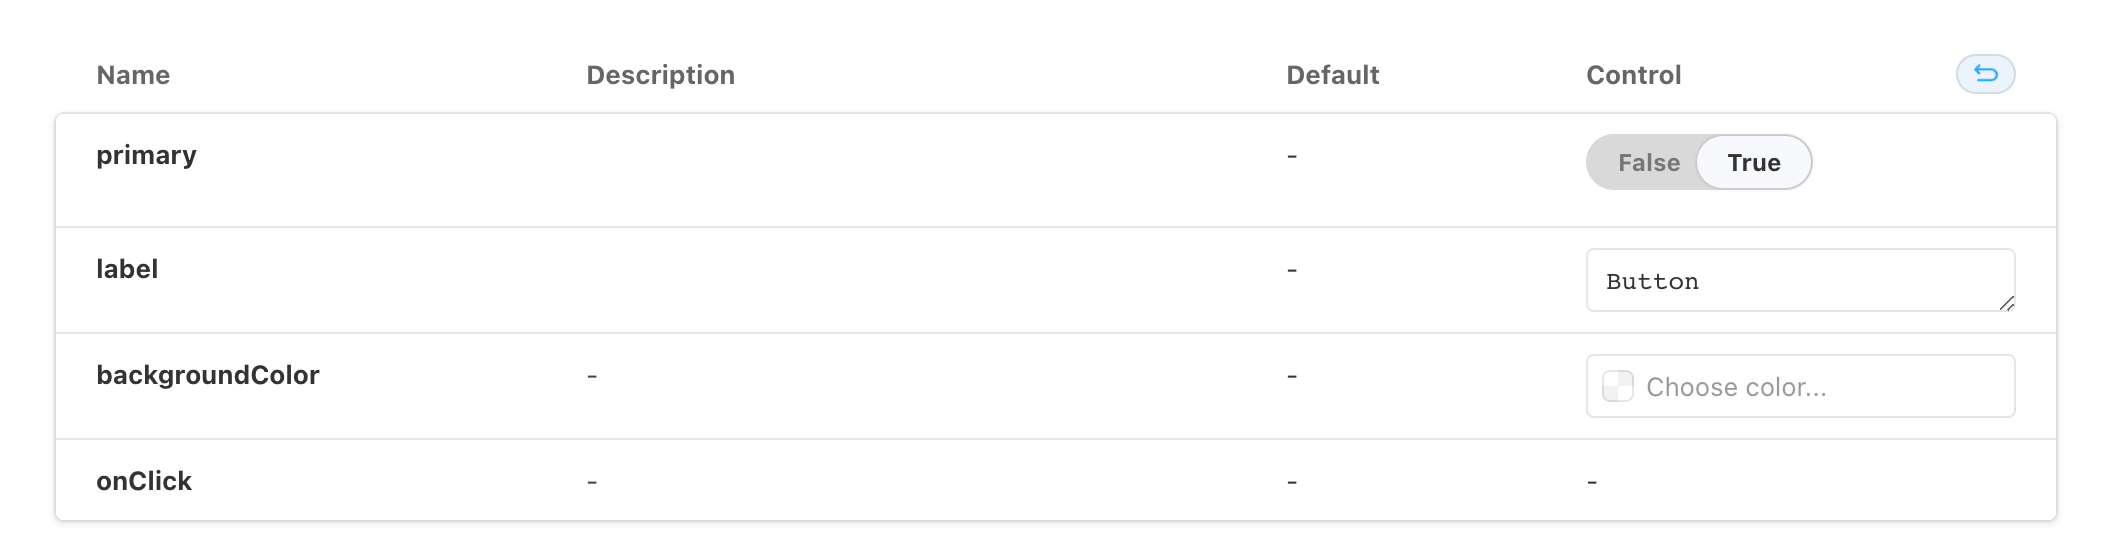Click the Description column header
The width and height of the screenshot is (2102, 548).
660,75
